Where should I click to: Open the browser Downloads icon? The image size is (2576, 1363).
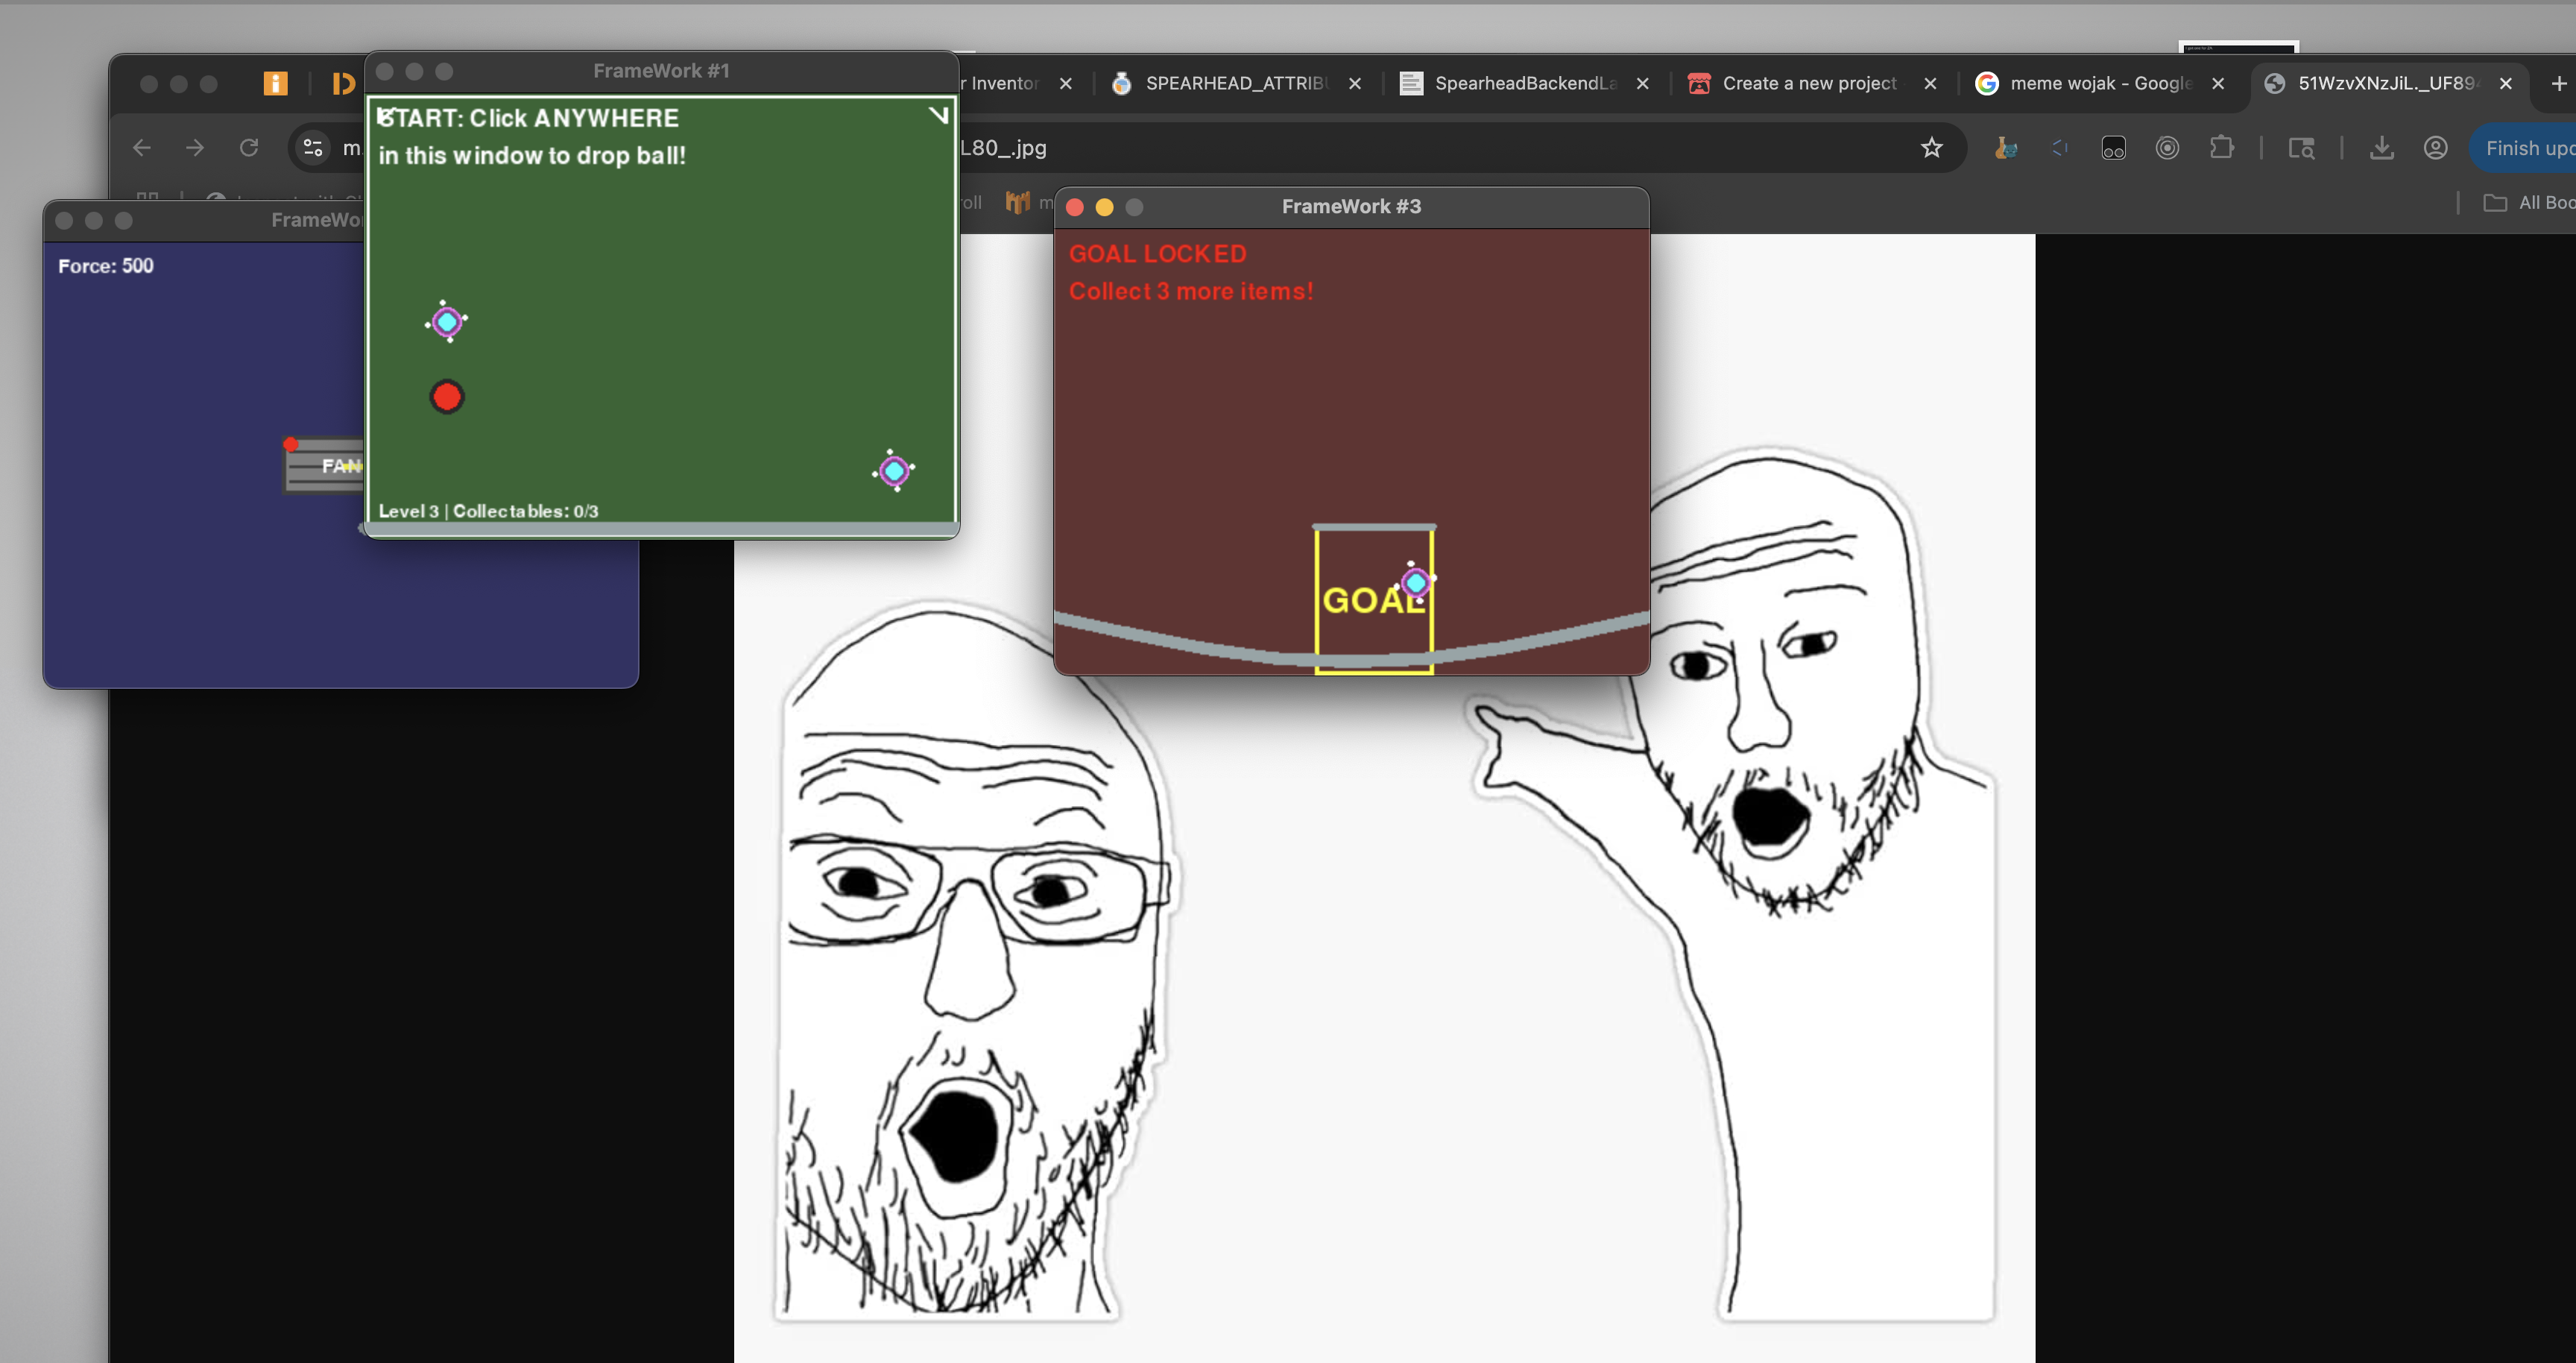(2381, 148)
